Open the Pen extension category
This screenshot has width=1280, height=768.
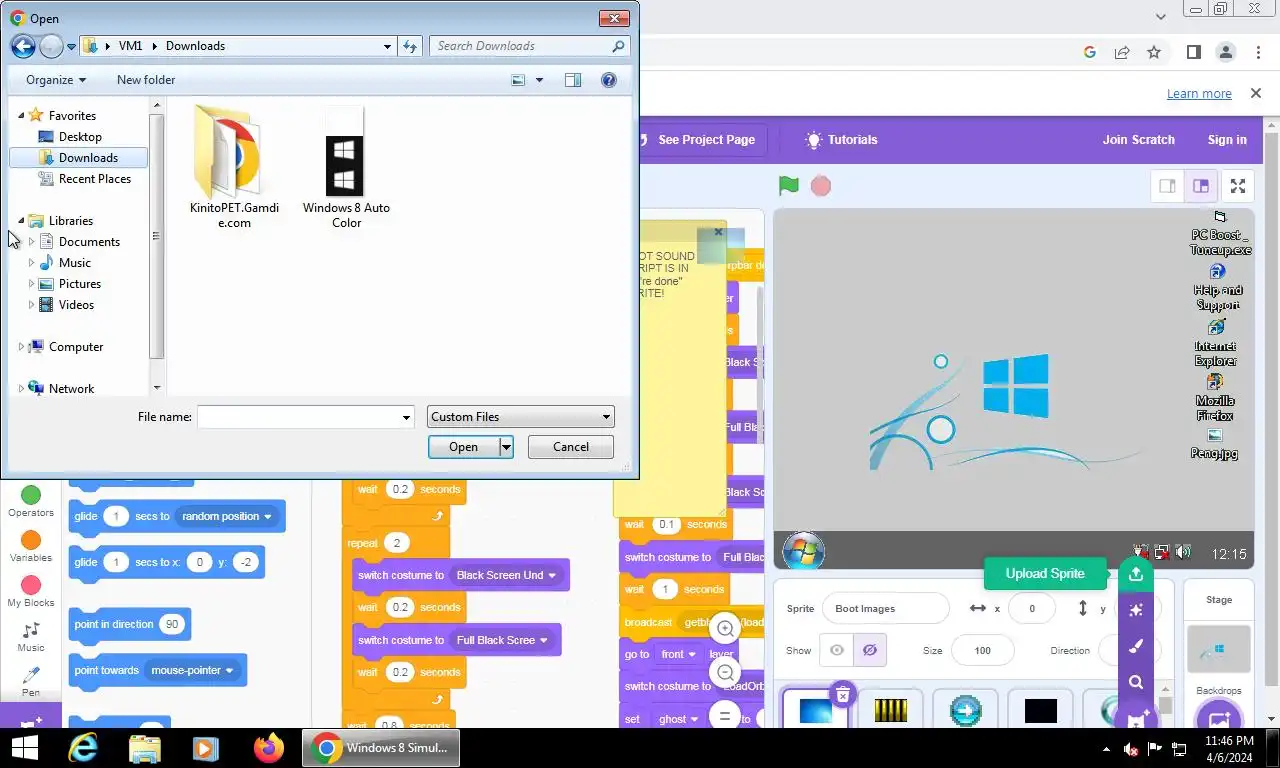[31, 682]
